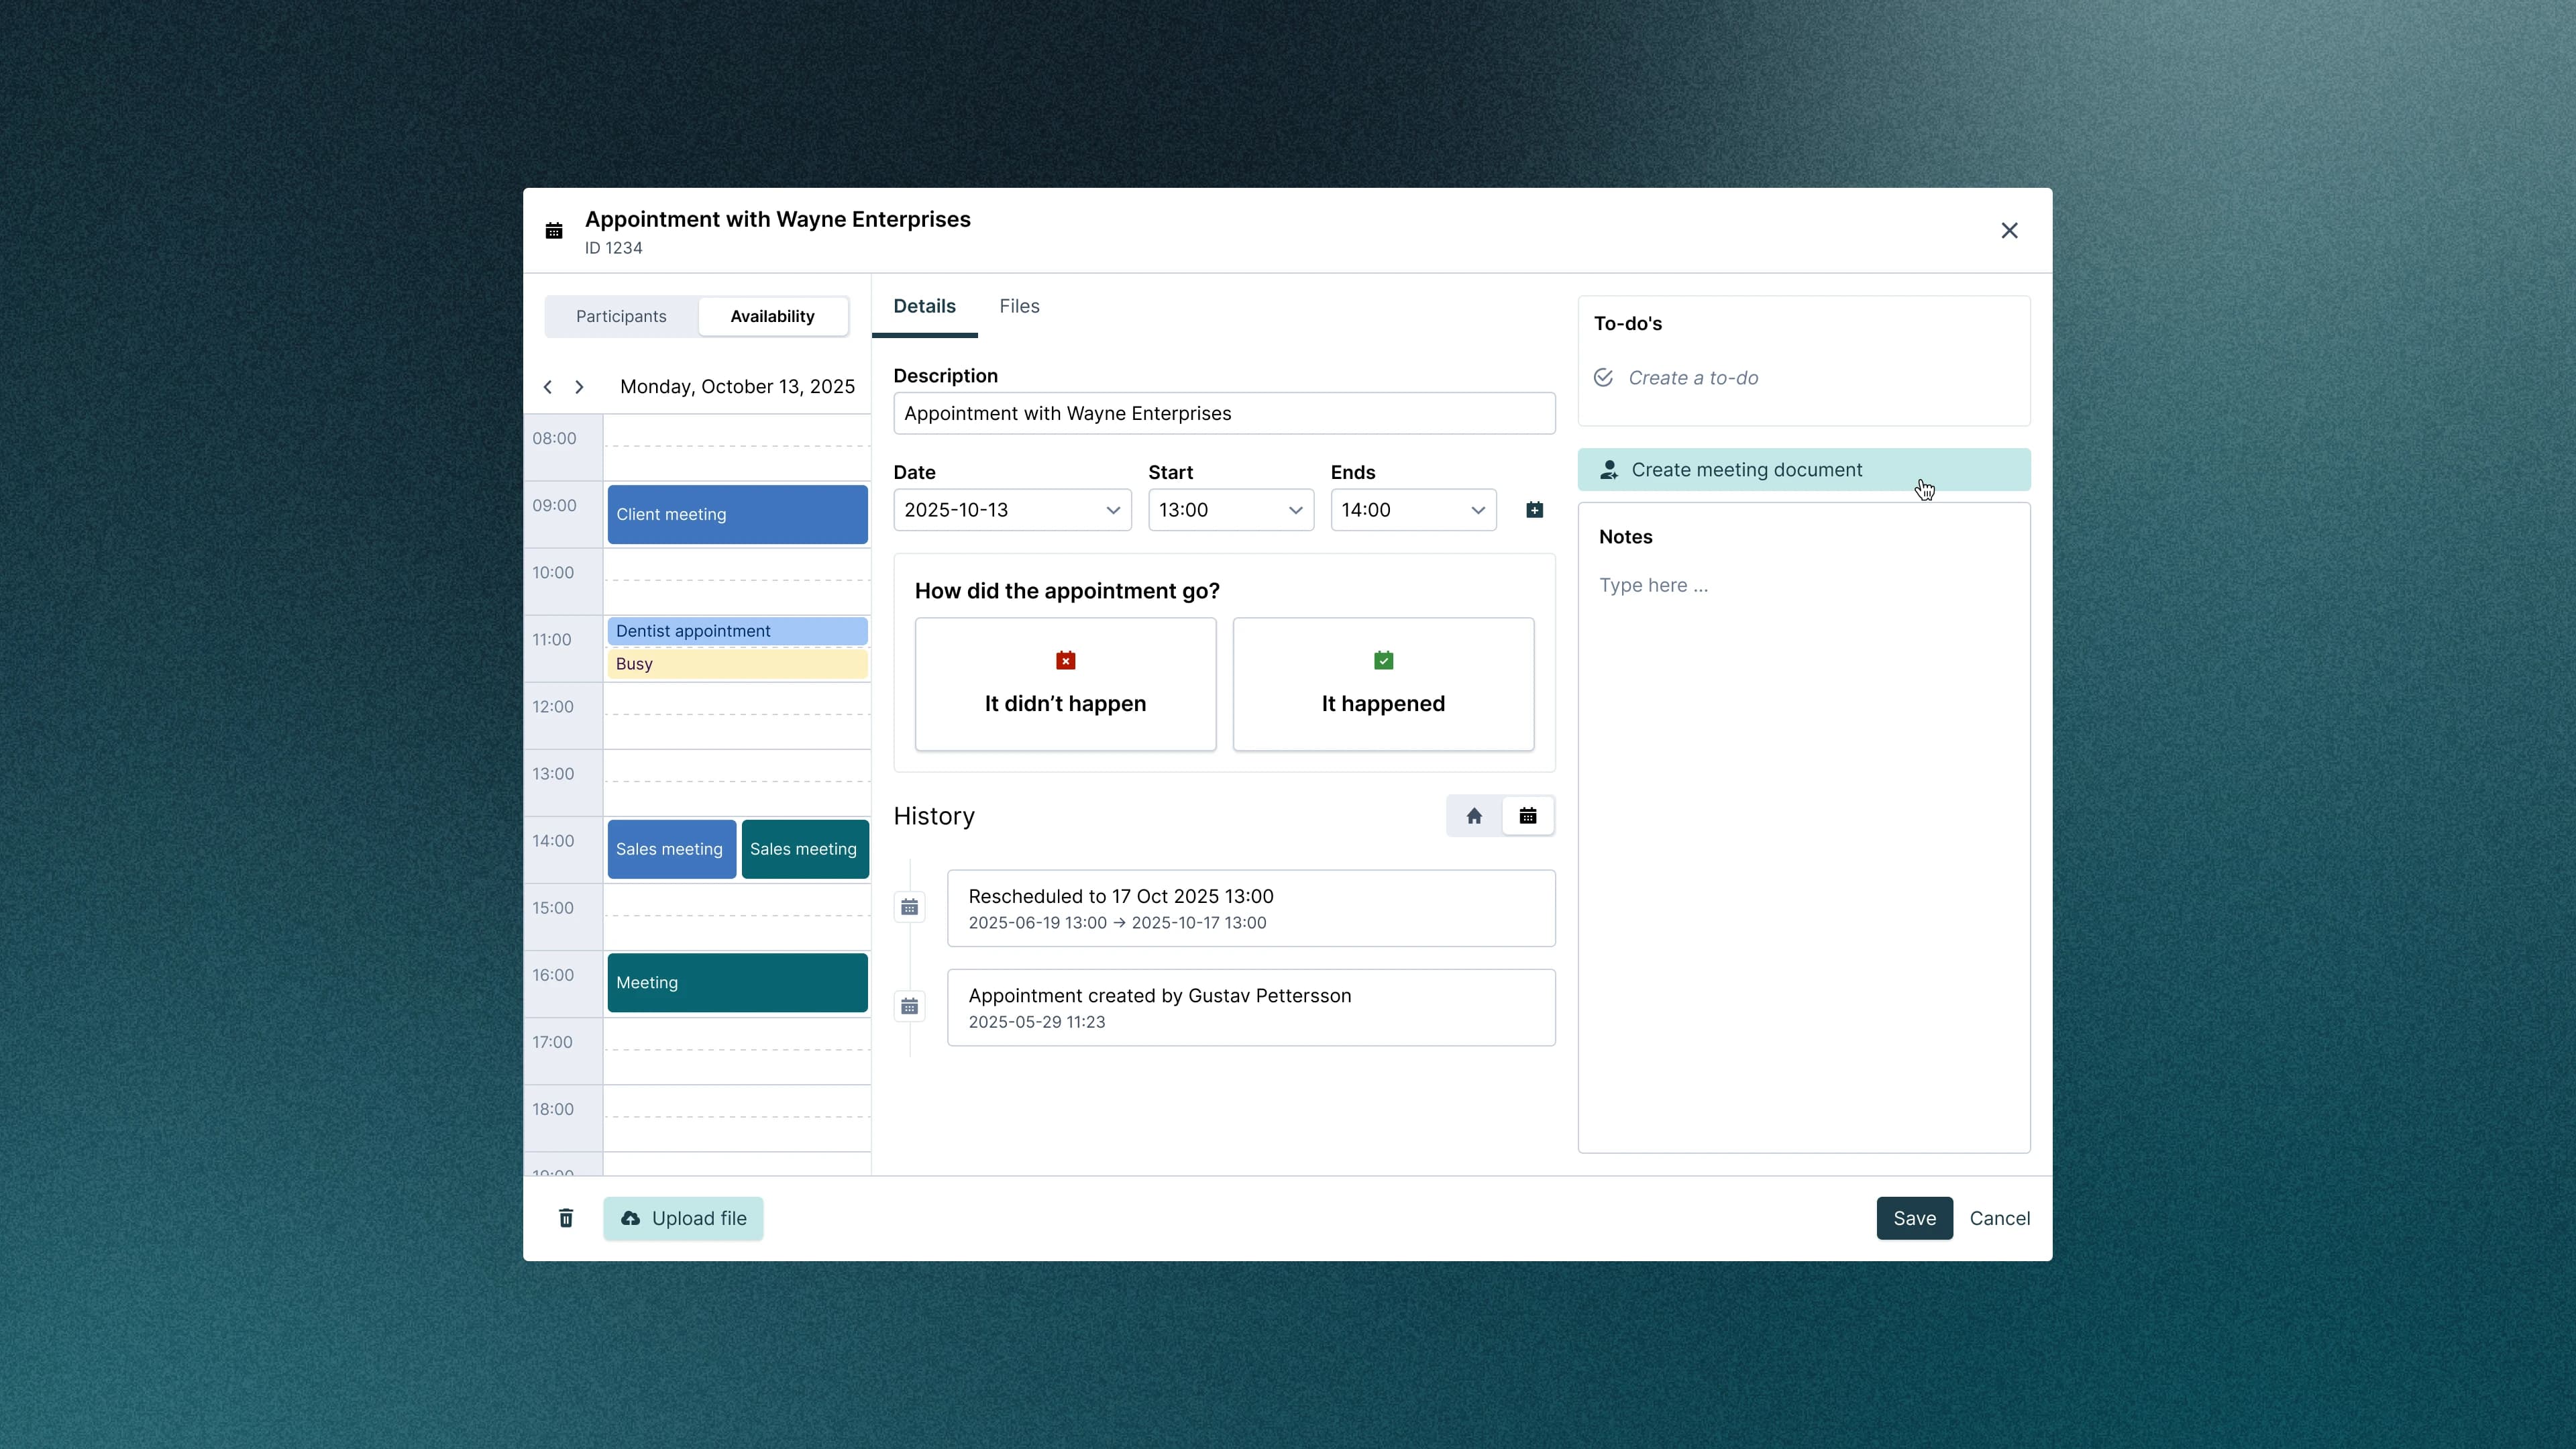Select the Details tab
This screenshot has height=1449, width=2576.
click(924, 306)
